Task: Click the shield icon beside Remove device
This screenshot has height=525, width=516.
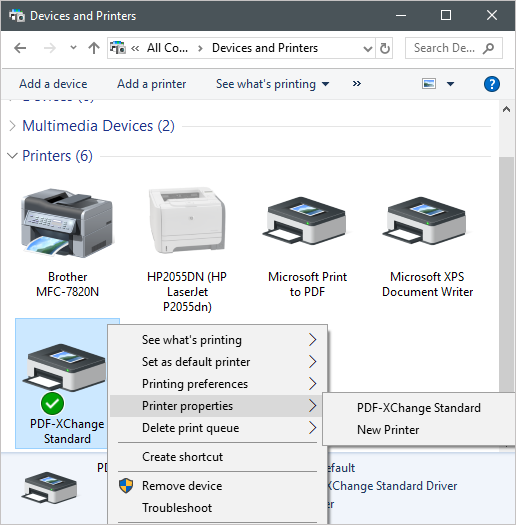Action: 126,485
